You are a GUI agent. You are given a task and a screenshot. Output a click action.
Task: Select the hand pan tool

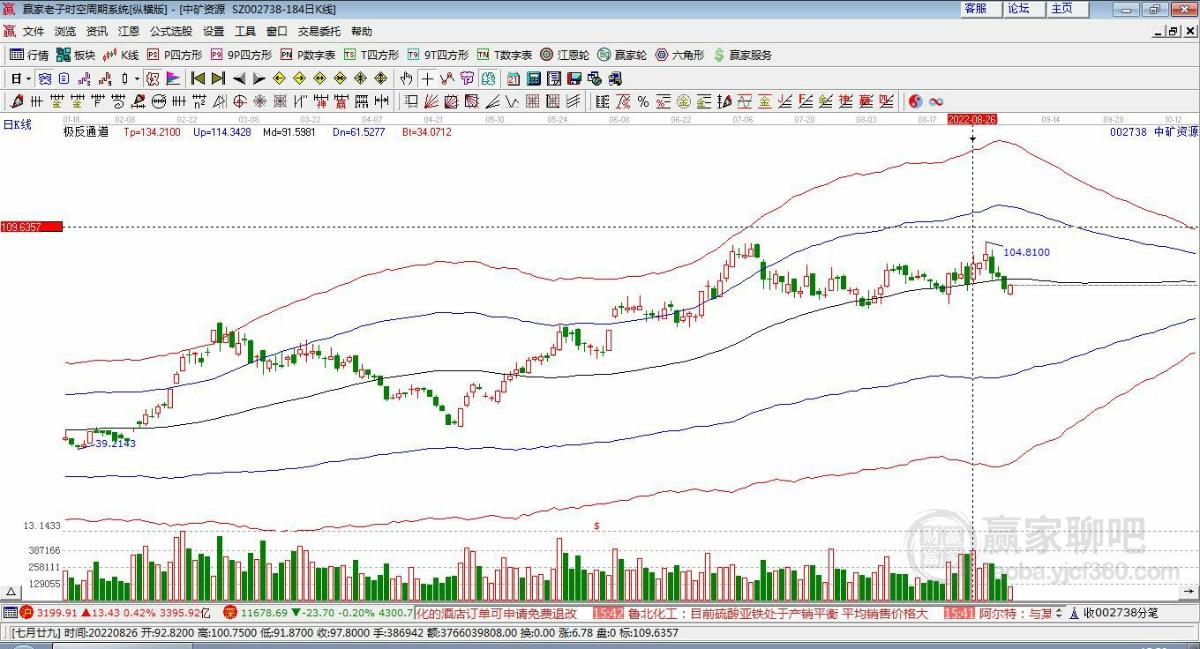click(x=406, y=78)
